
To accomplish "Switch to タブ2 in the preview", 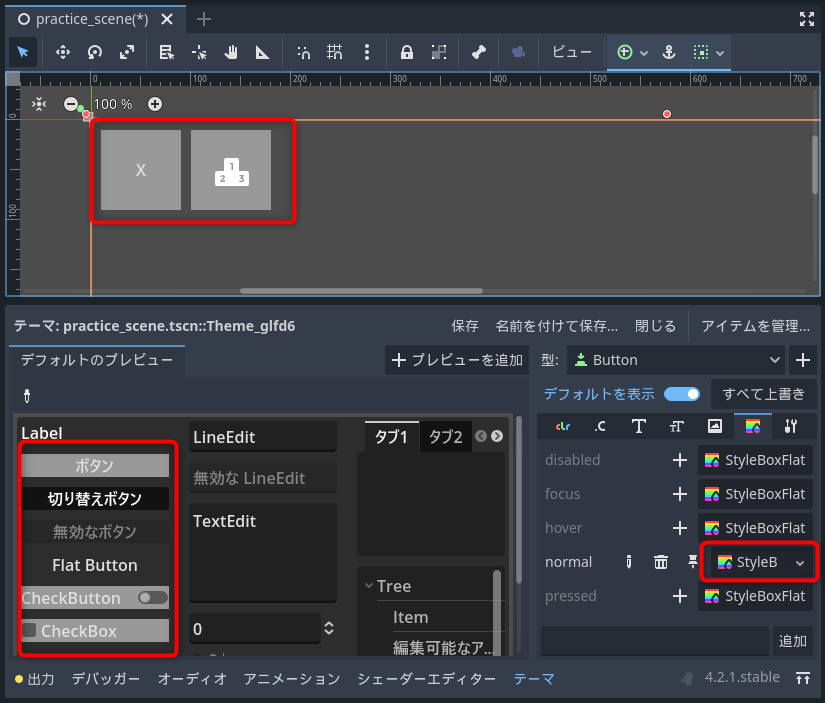I will coord(445,437).
